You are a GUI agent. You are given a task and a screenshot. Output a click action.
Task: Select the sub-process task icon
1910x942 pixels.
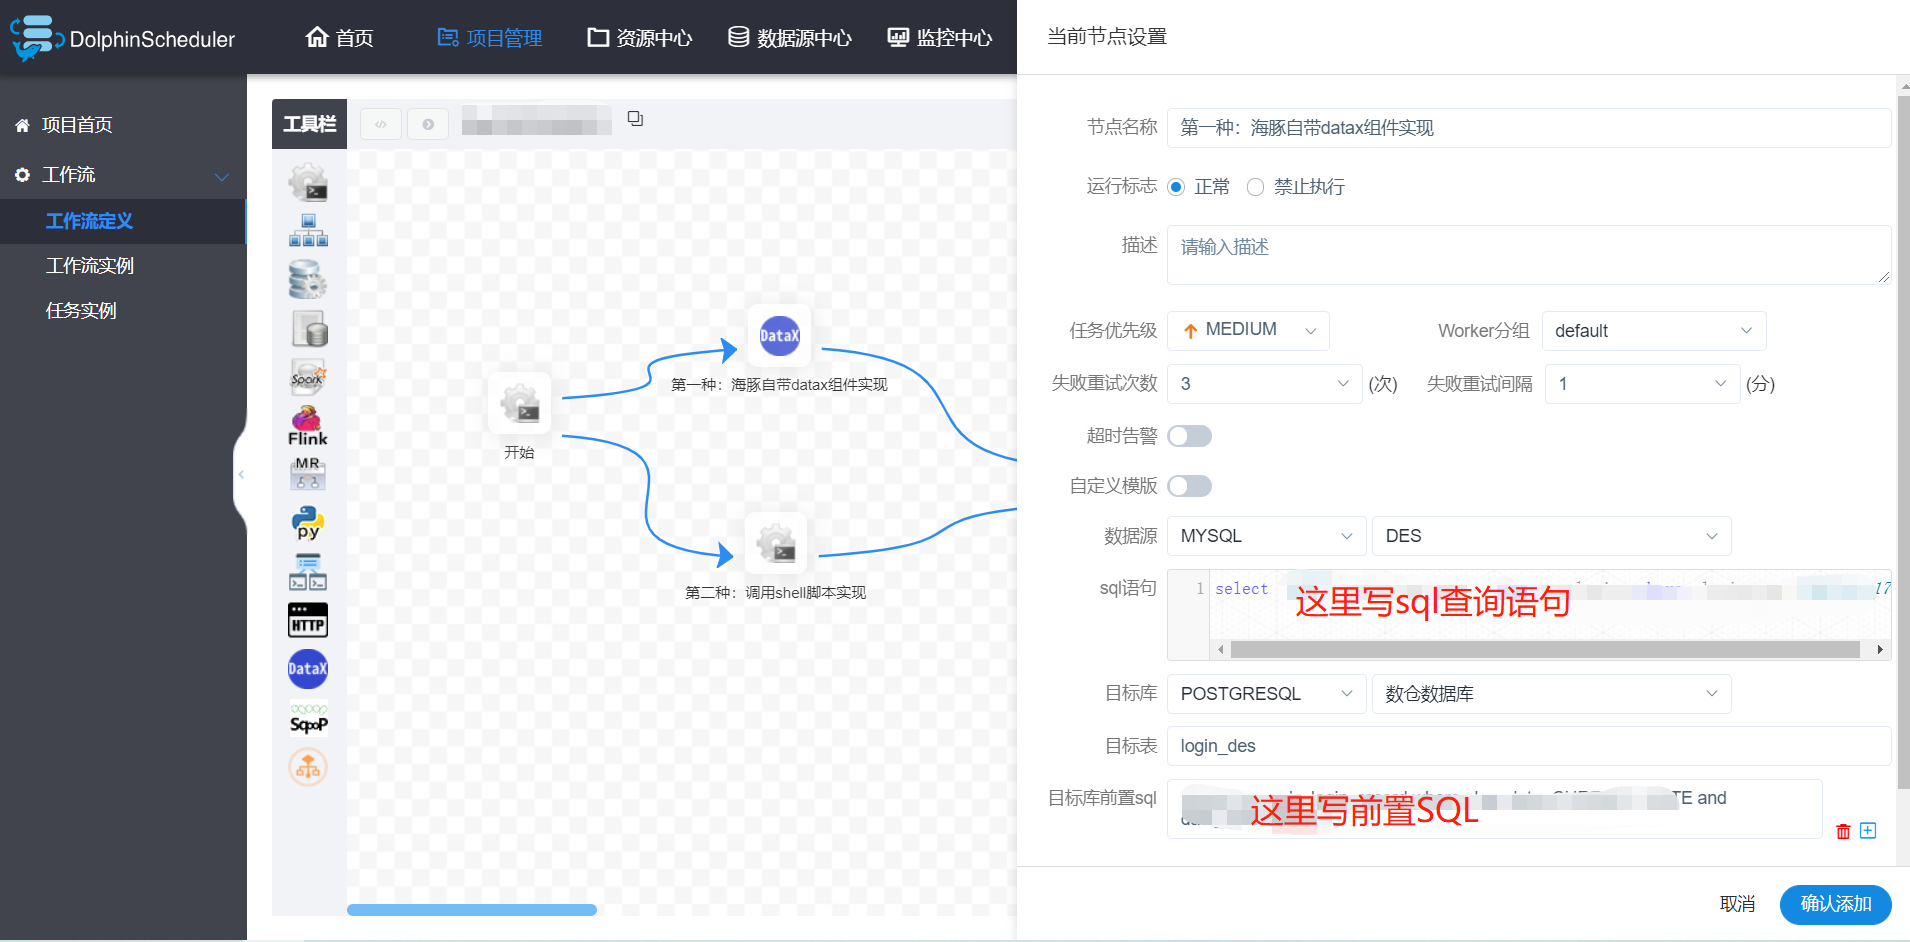coord(308,230)
